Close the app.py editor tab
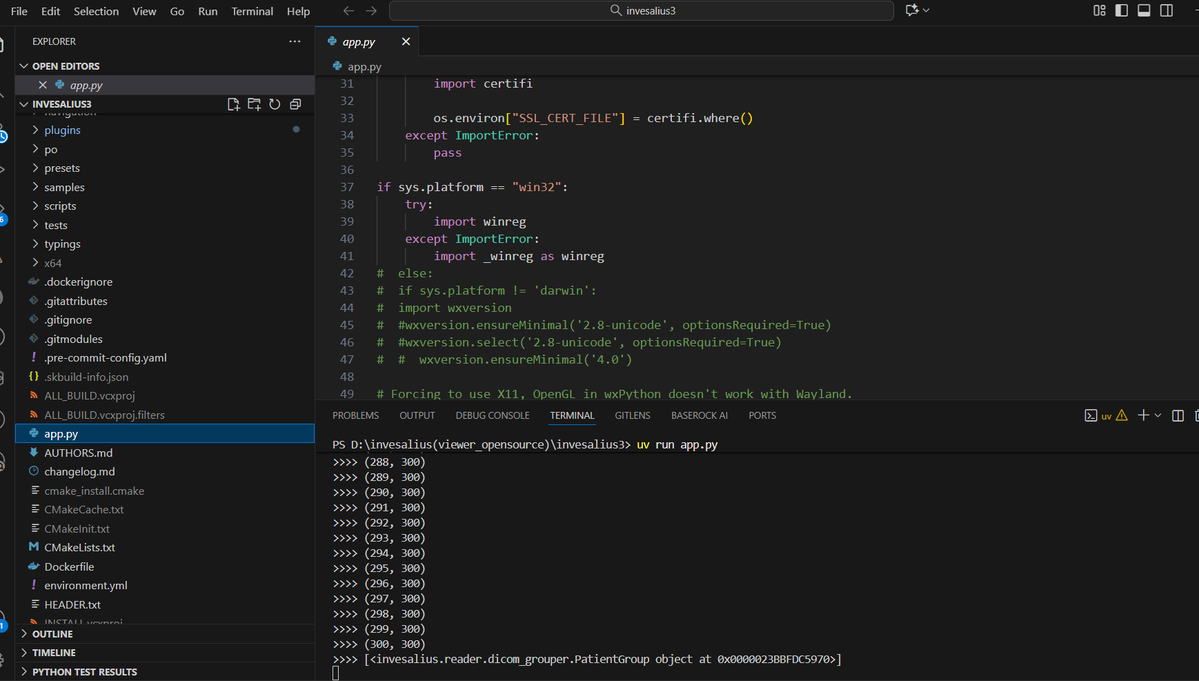 pos(405,42)
